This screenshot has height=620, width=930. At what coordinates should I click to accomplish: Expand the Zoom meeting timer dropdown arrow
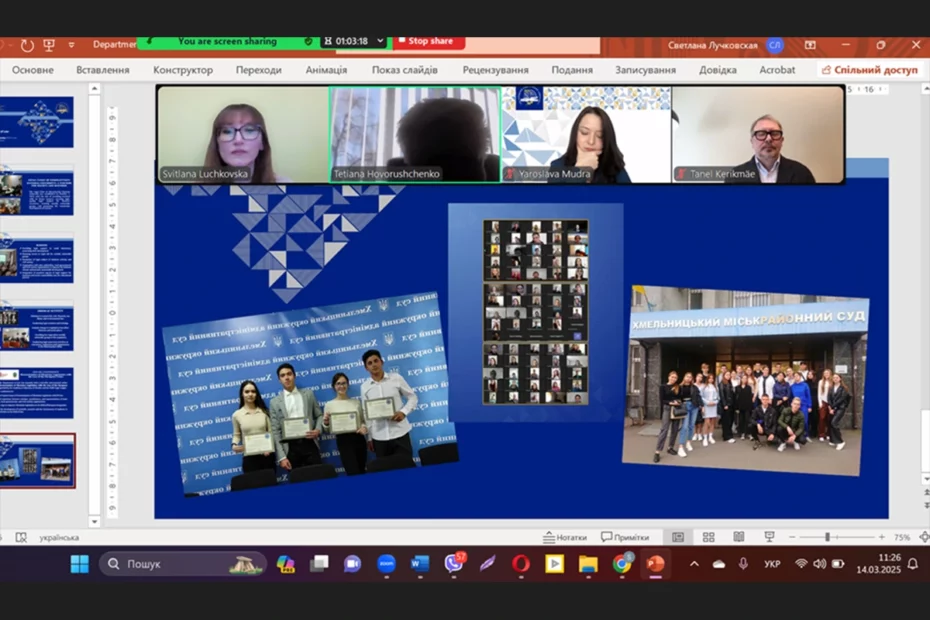point(380,41)
